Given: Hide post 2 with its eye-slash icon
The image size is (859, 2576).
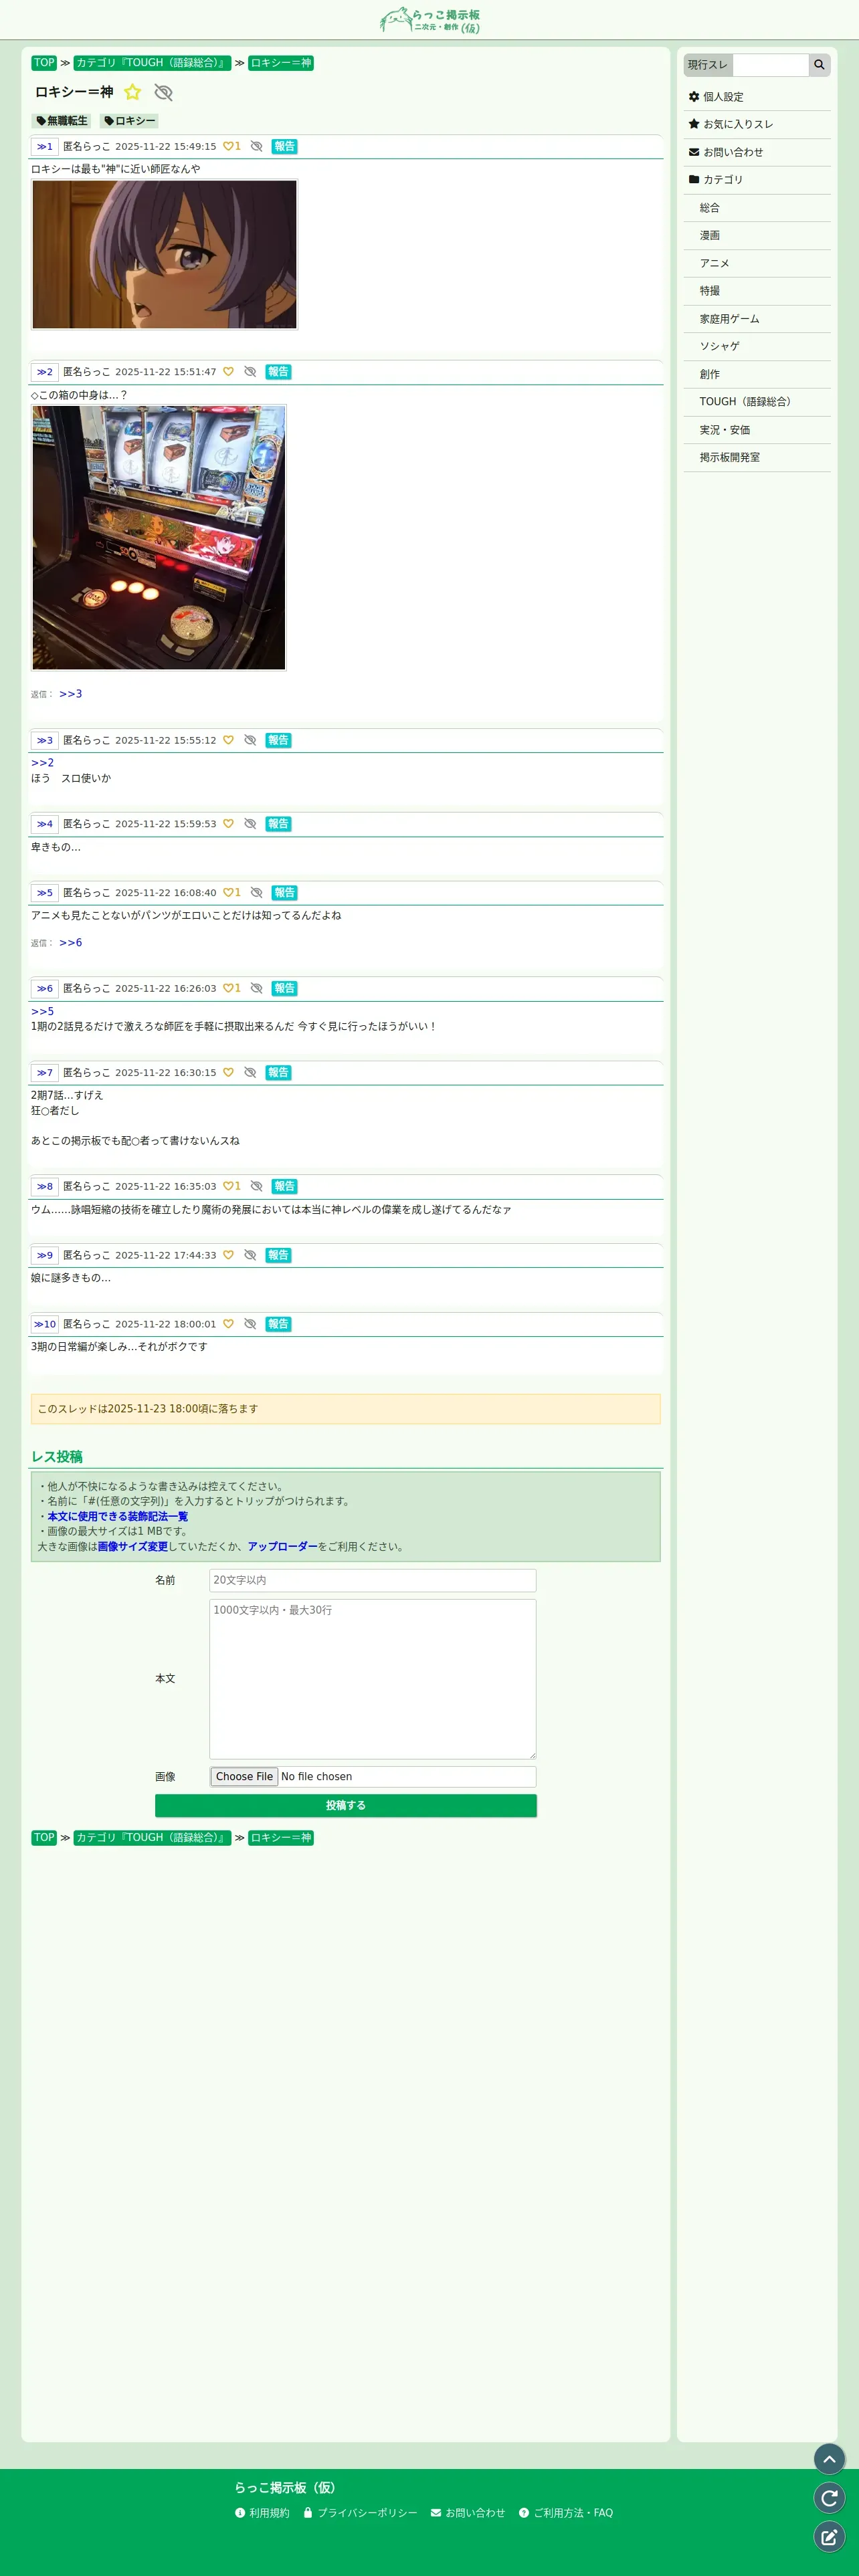Looking at the screenshot, I should coord(250,372).
